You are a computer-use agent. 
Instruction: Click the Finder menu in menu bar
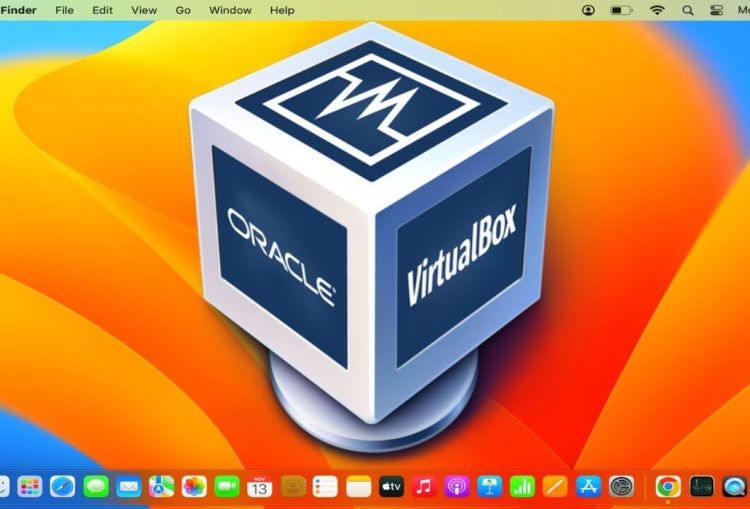point(18,10)
